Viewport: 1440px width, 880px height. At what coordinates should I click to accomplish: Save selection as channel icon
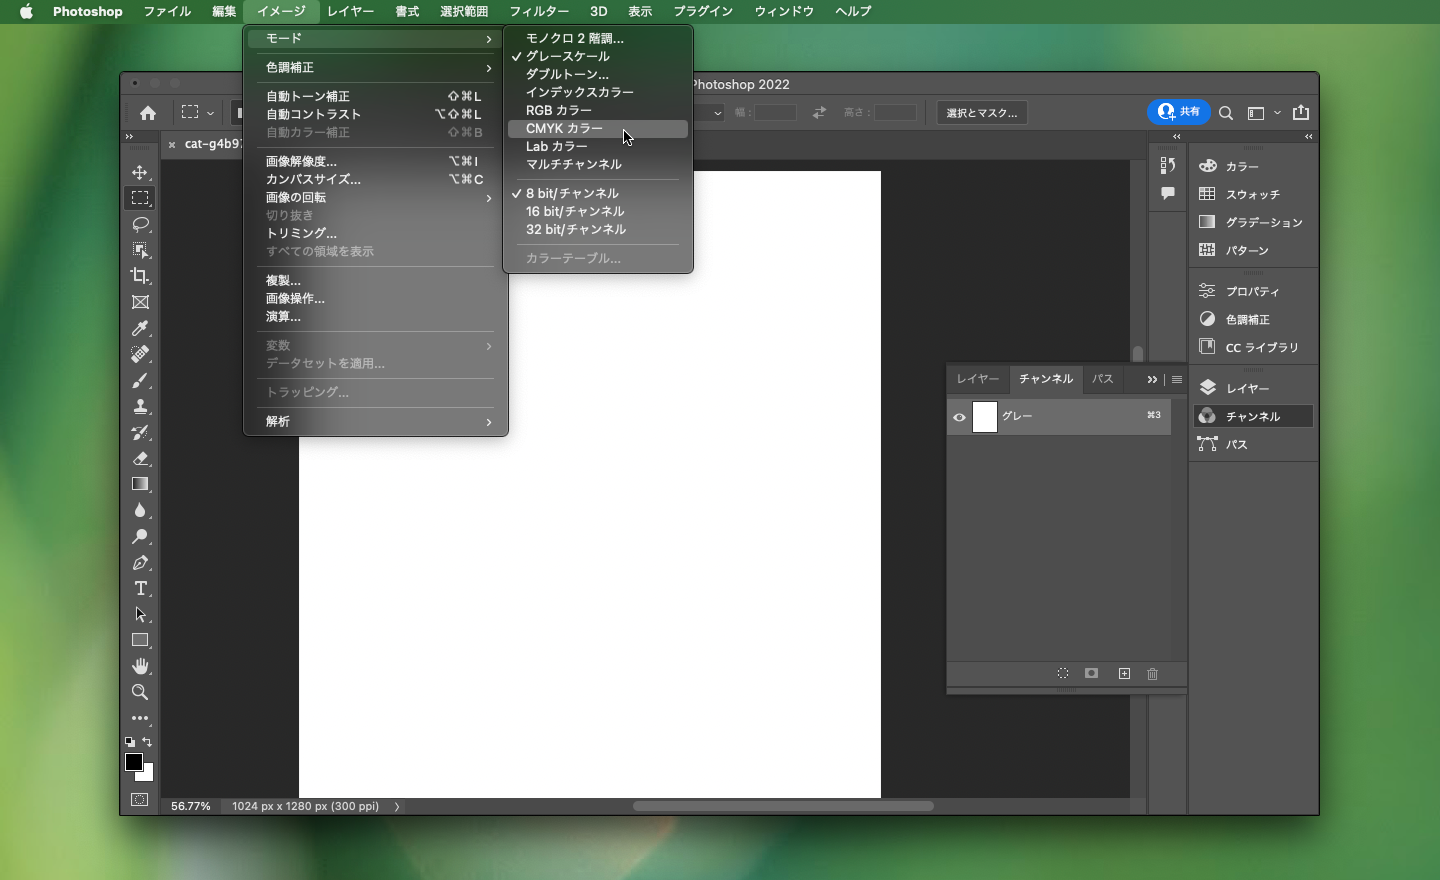point(1092,674)
